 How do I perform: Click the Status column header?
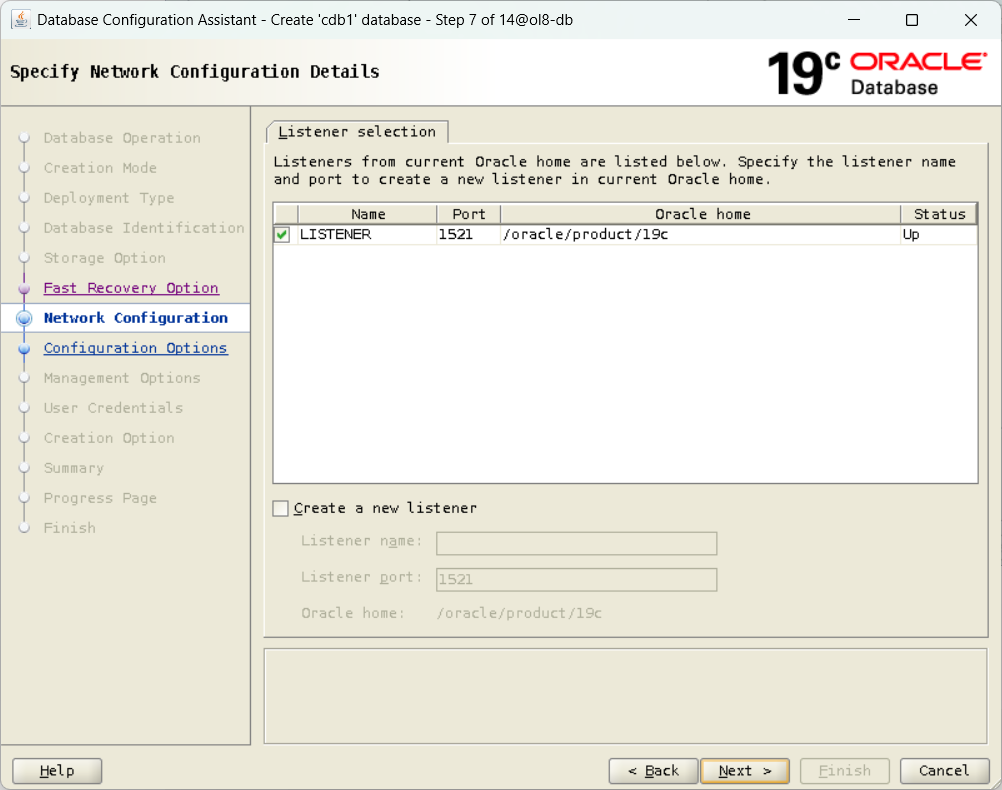click(939, 214)
